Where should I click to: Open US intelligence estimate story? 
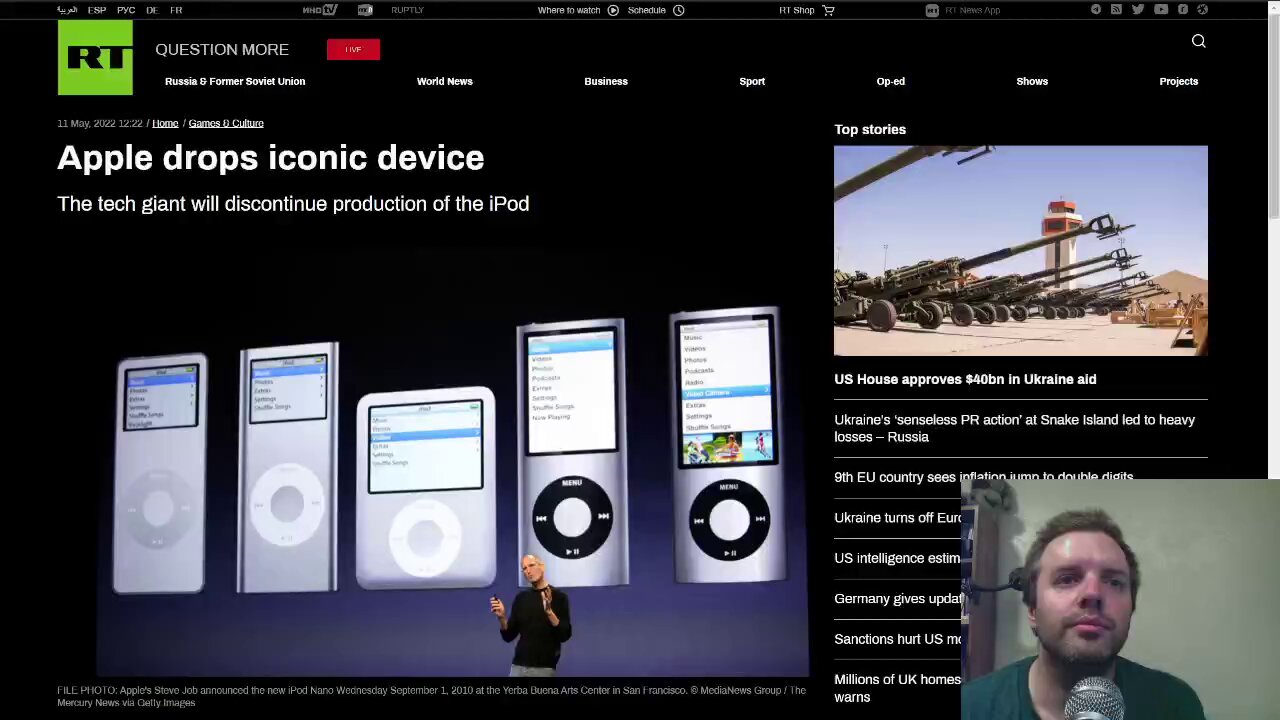pos(897,558)
